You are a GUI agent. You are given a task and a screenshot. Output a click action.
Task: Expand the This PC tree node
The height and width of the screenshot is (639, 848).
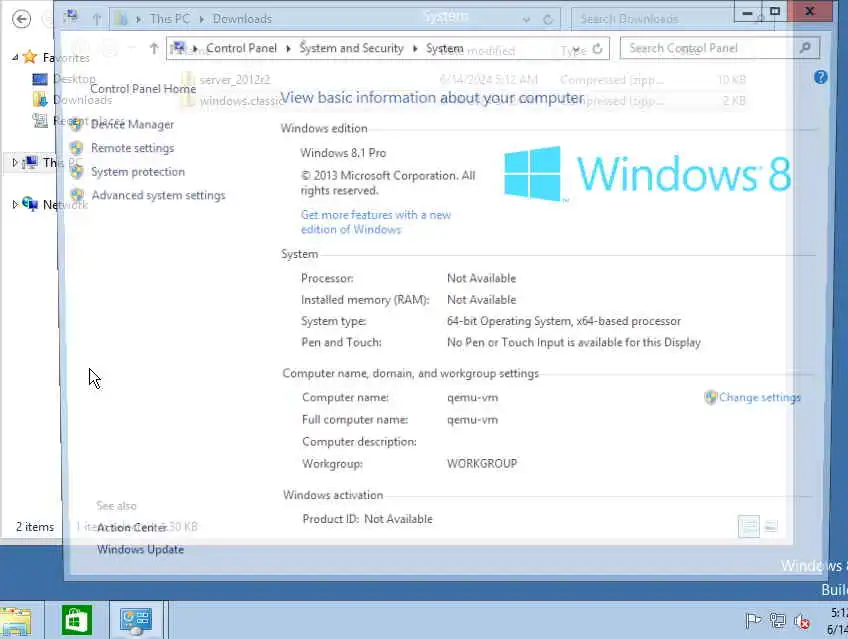coord(15,162)
